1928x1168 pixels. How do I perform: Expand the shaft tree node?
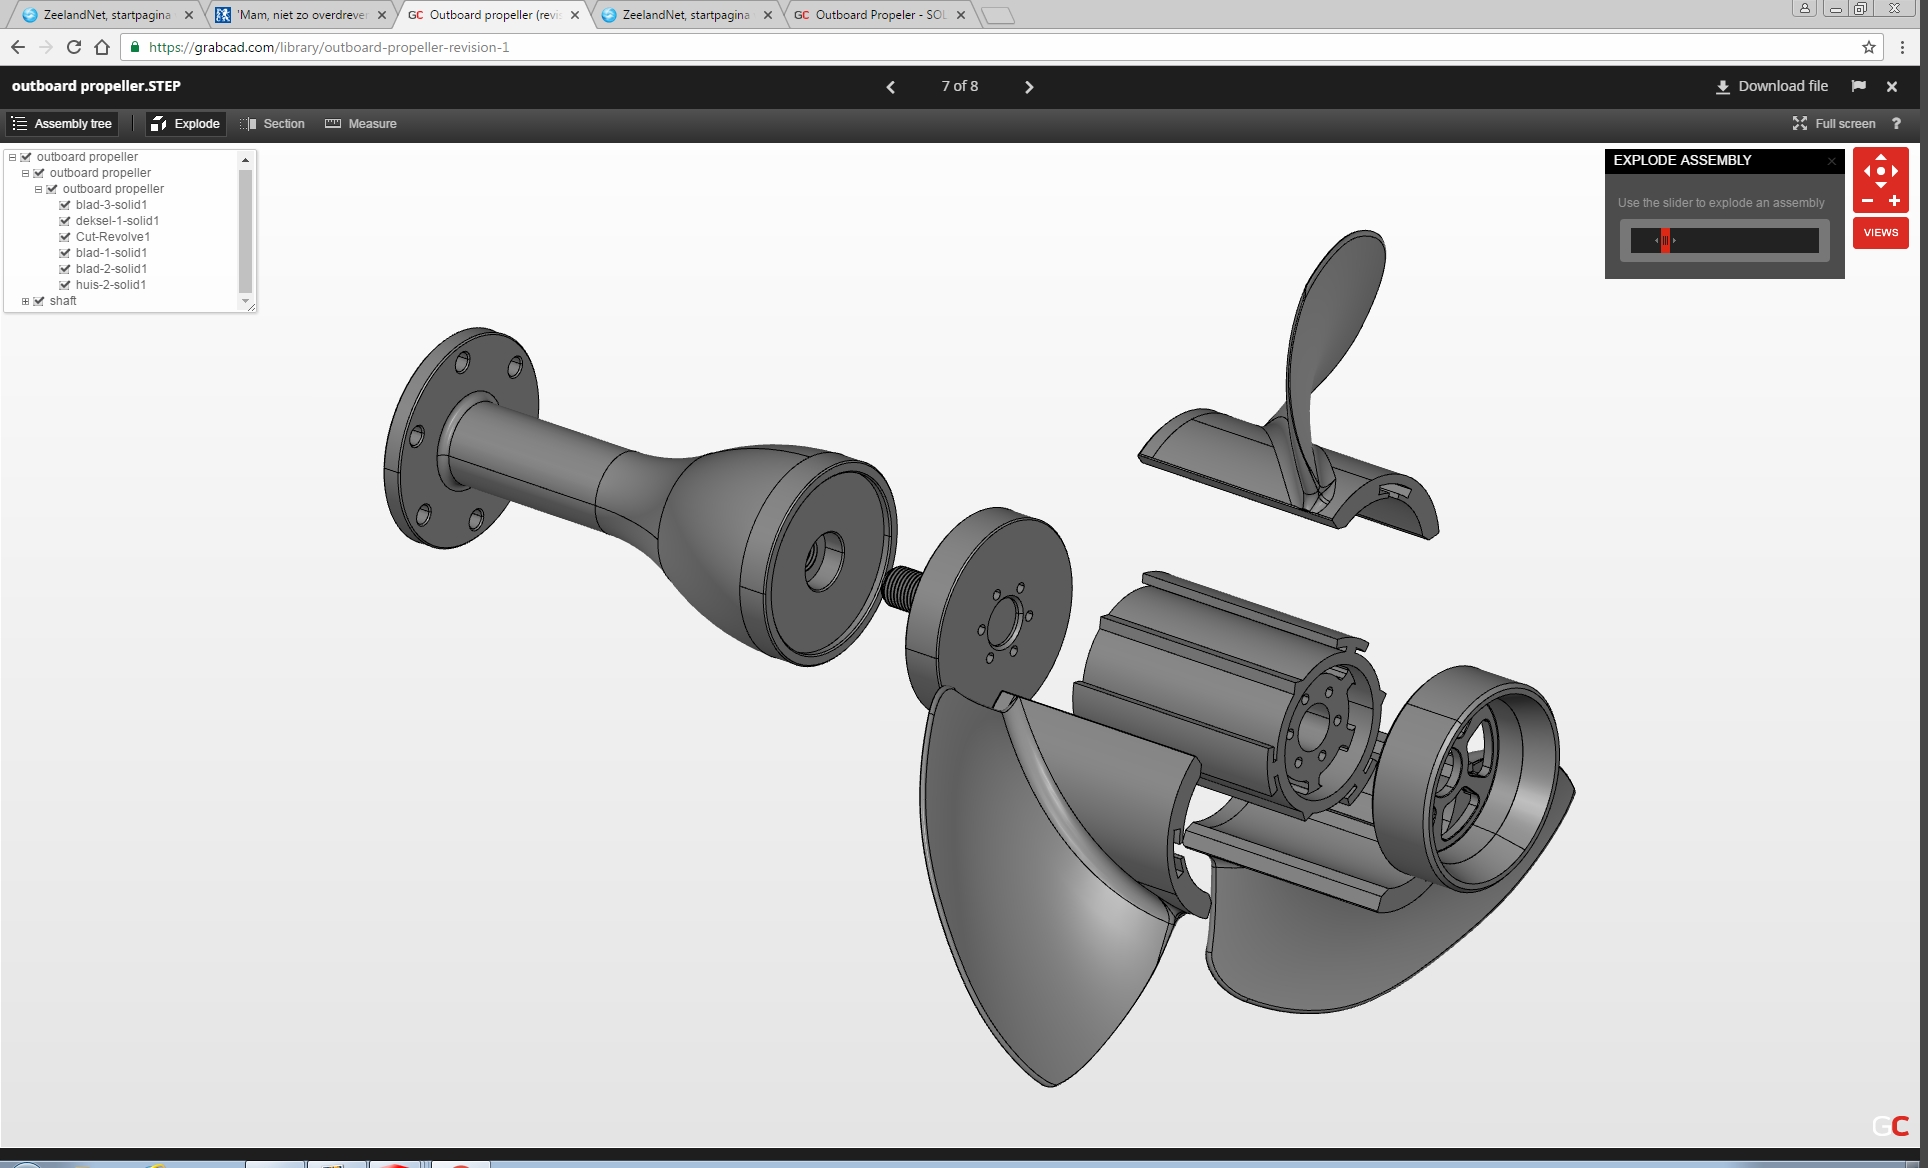[x=26, y=301]
